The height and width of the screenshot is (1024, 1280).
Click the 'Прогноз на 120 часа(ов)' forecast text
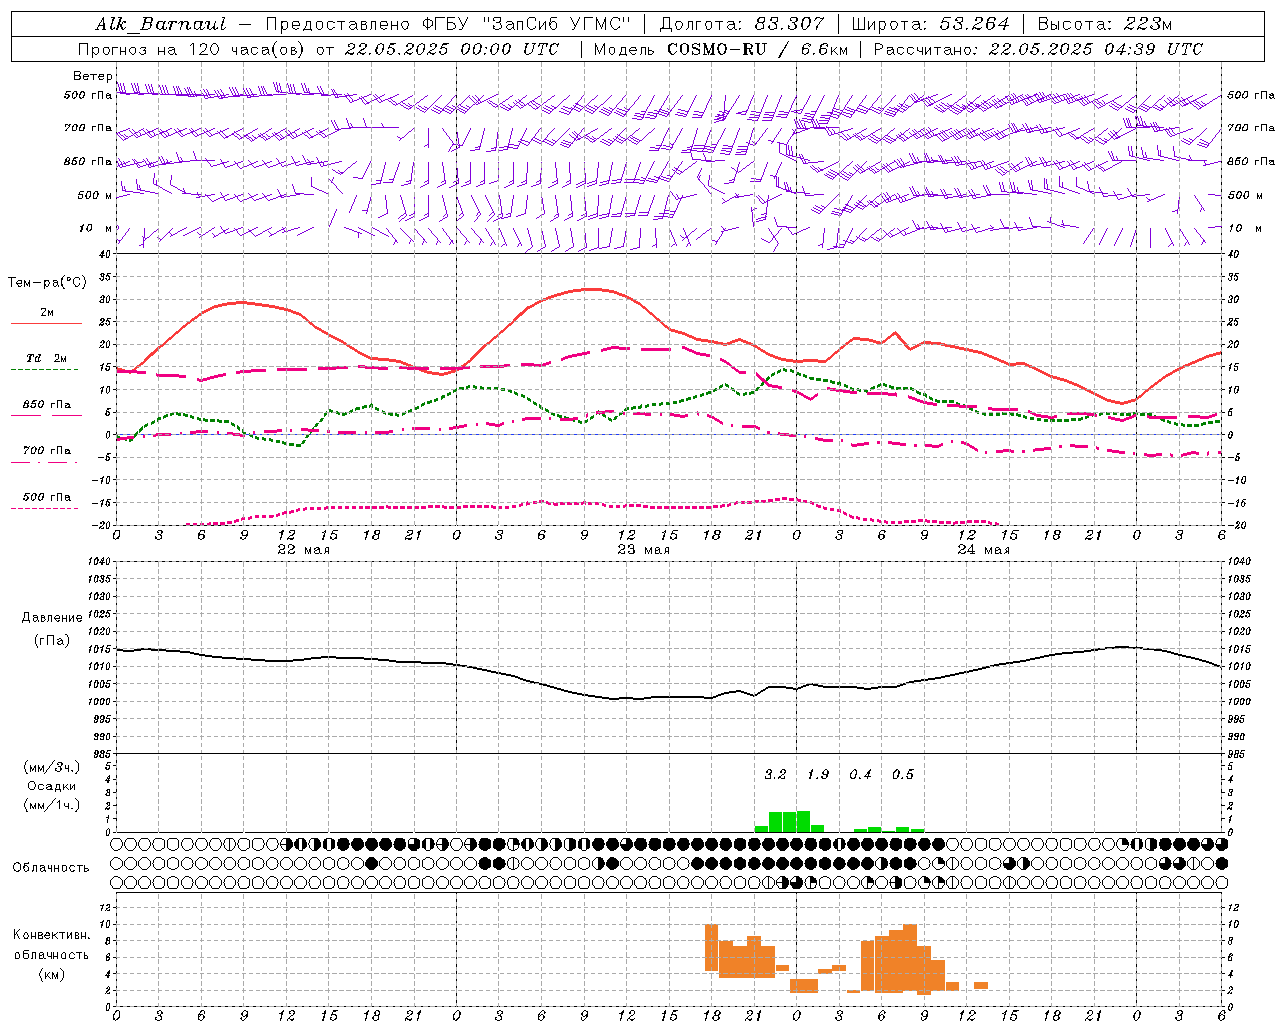point(193,49)
